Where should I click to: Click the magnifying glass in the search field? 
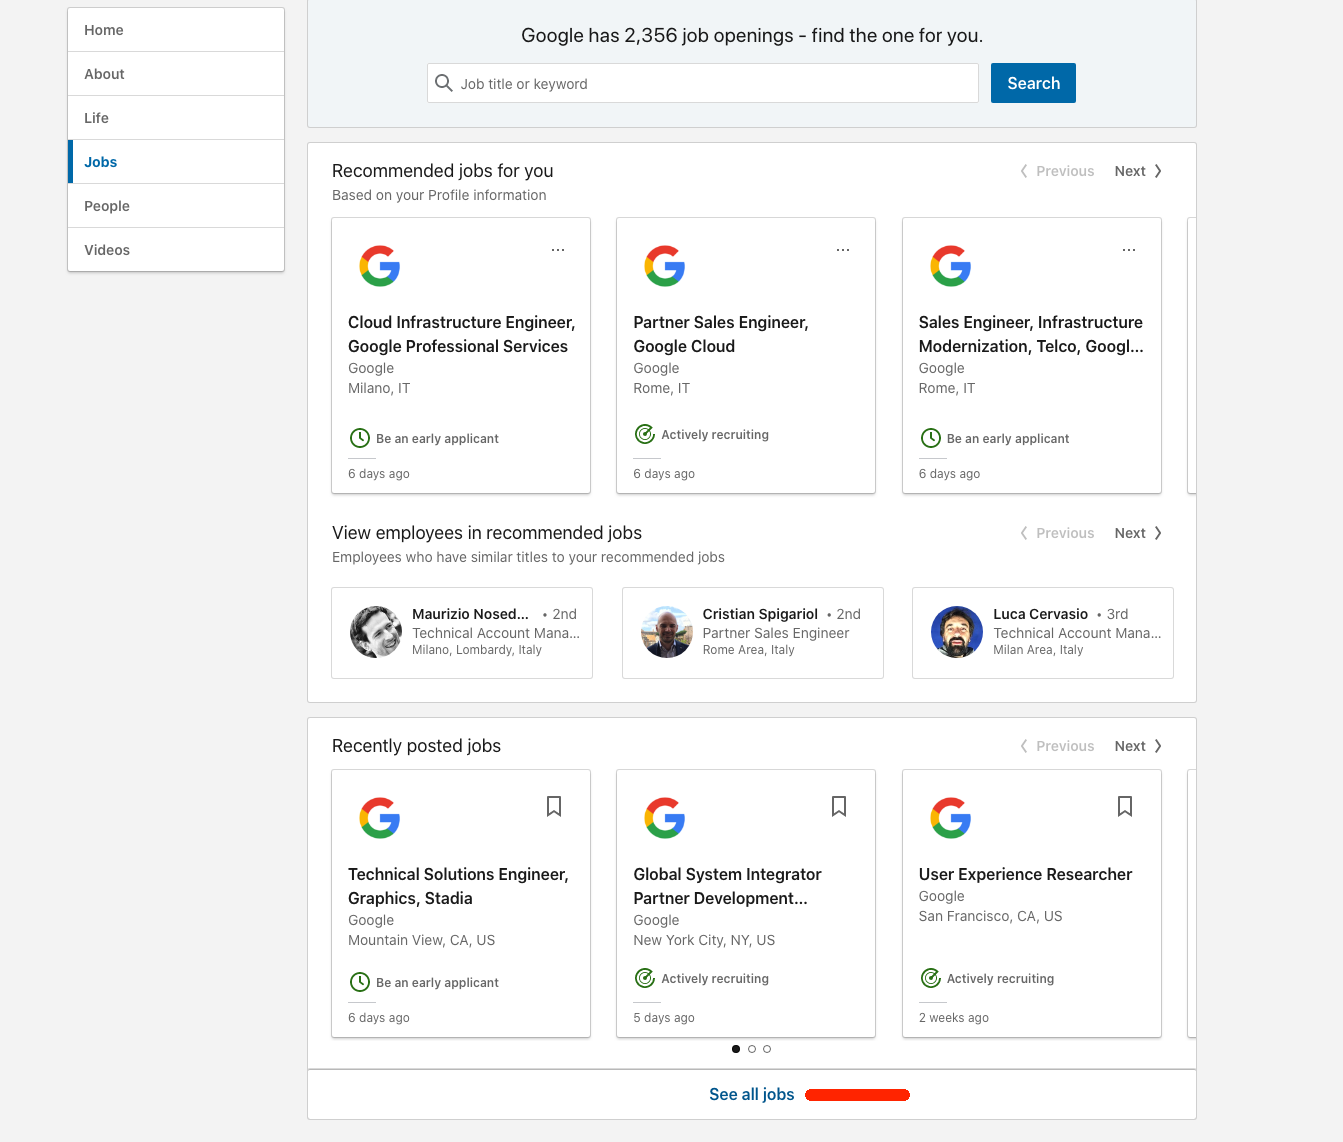444,83
